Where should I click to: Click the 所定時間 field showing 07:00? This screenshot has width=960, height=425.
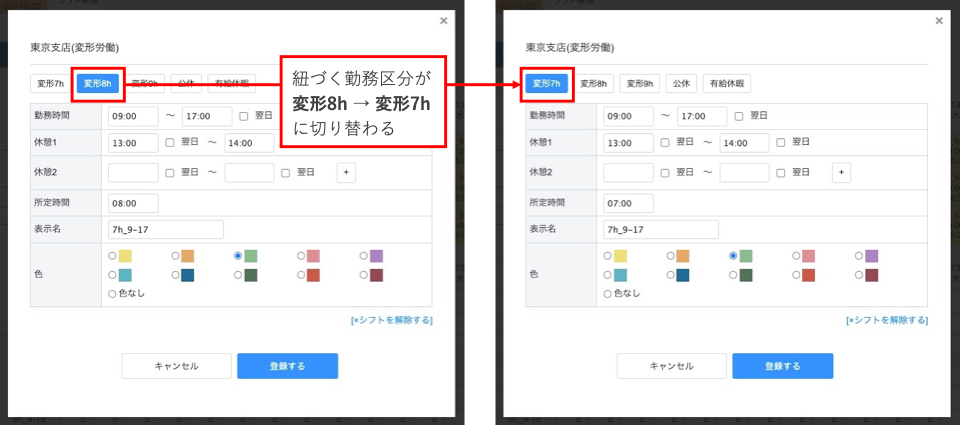629,203
